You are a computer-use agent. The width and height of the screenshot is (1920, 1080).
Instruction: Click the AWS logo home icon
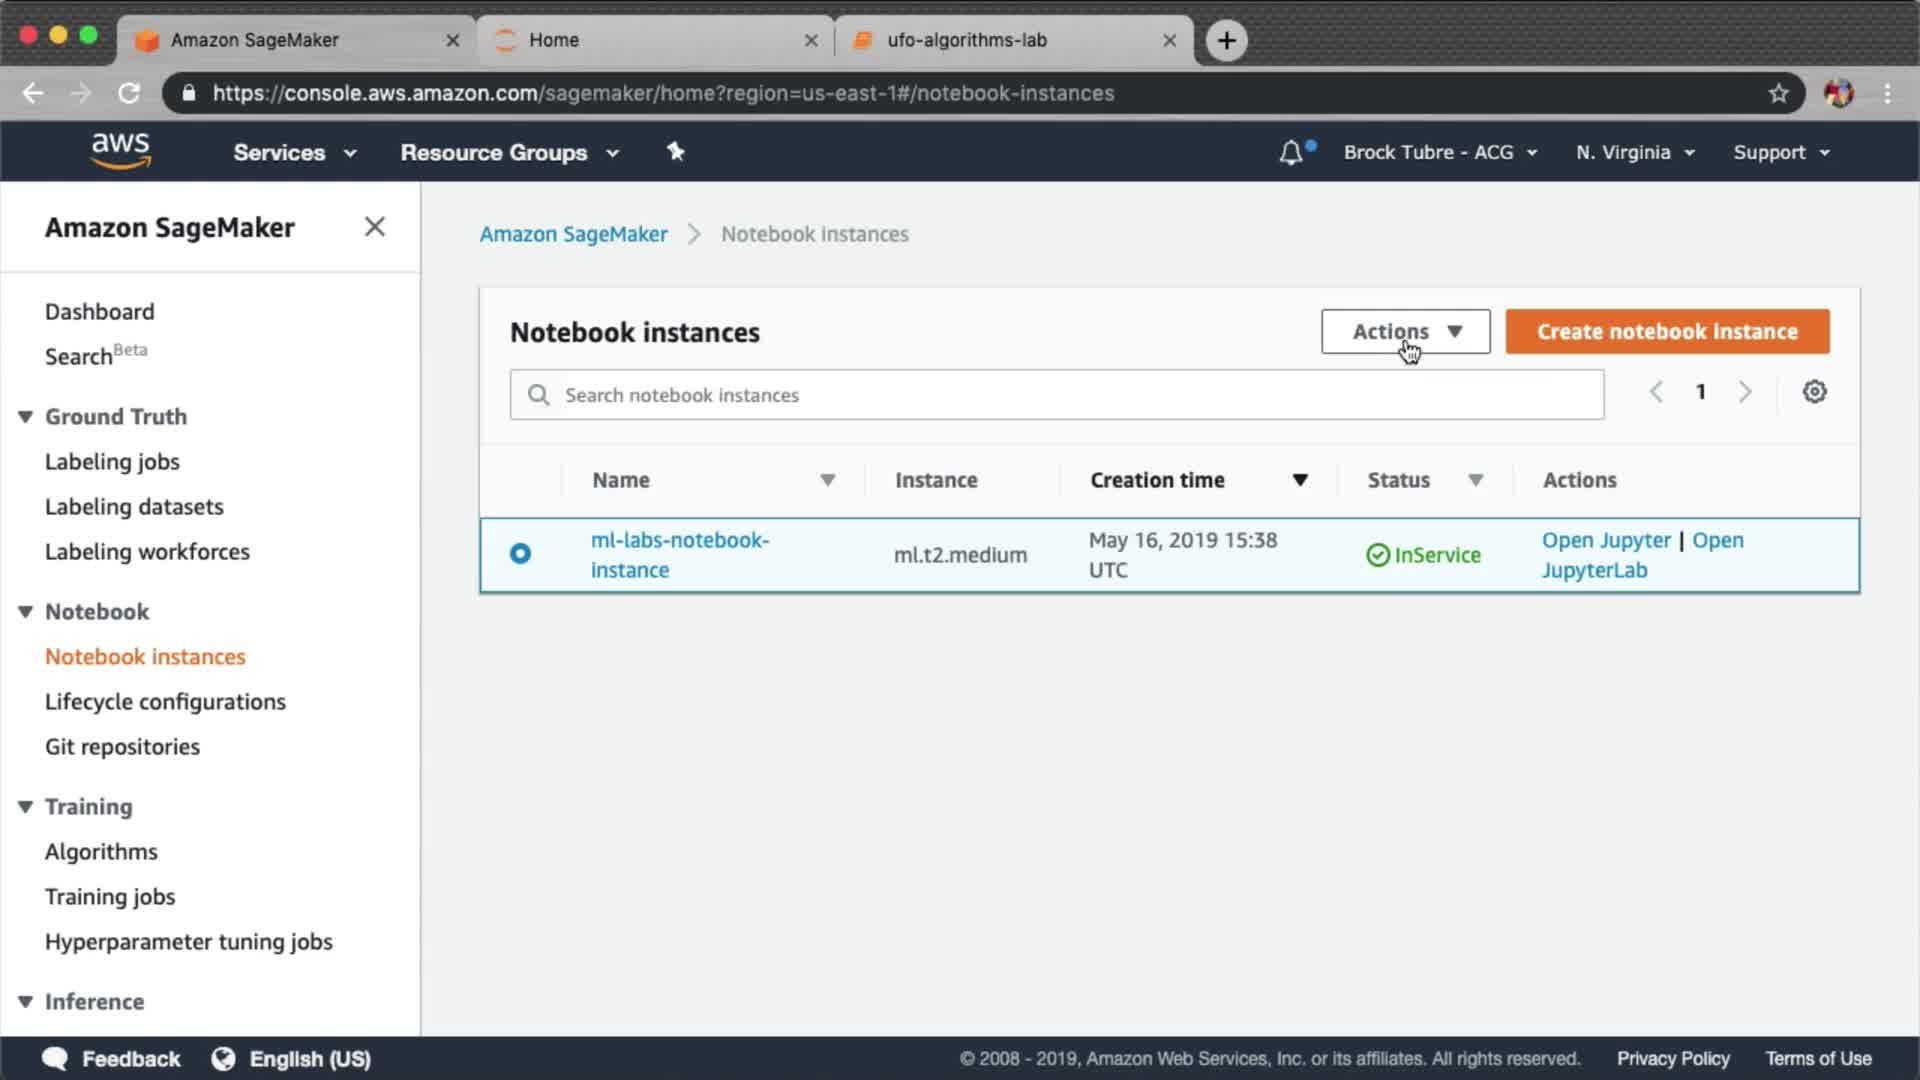(120, 151)
